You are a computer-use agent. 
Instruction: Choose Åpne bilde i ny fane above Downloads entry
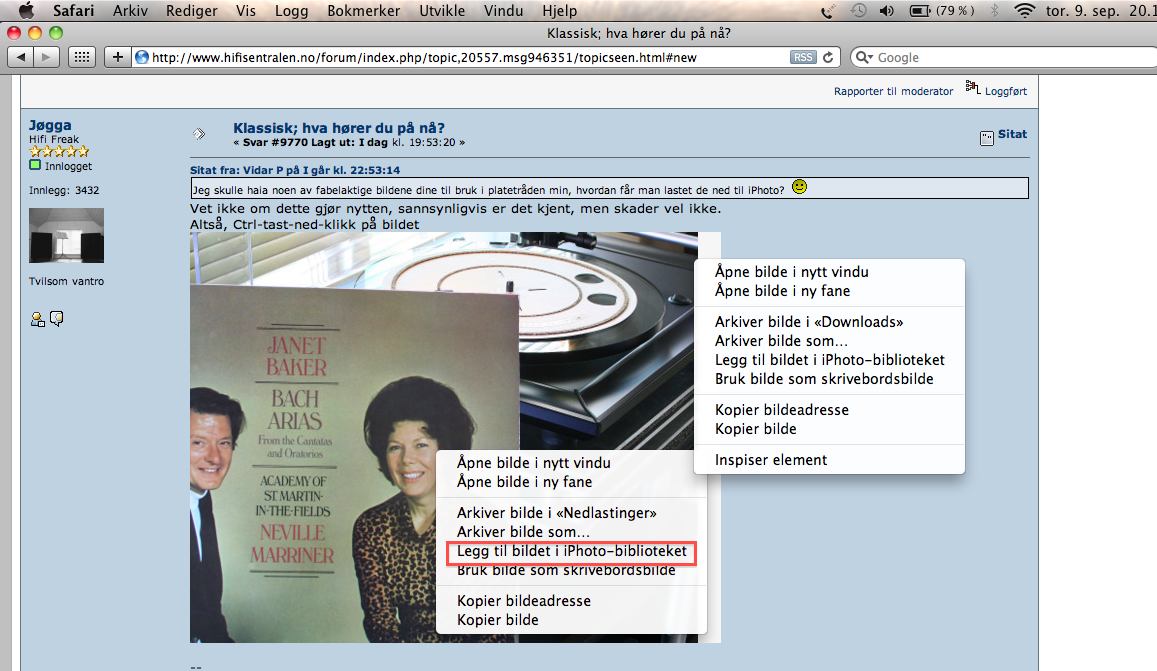782,291
